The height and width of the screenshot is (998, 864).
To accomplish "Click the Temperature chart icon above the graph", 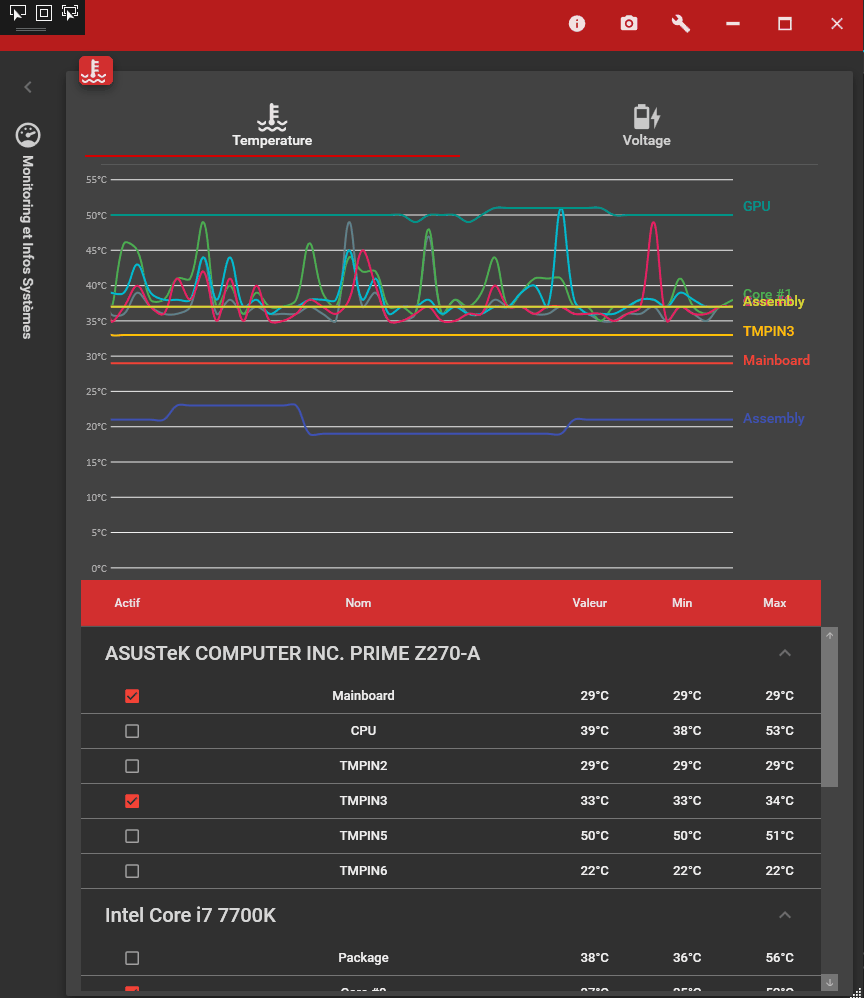I will pos(272,117).
